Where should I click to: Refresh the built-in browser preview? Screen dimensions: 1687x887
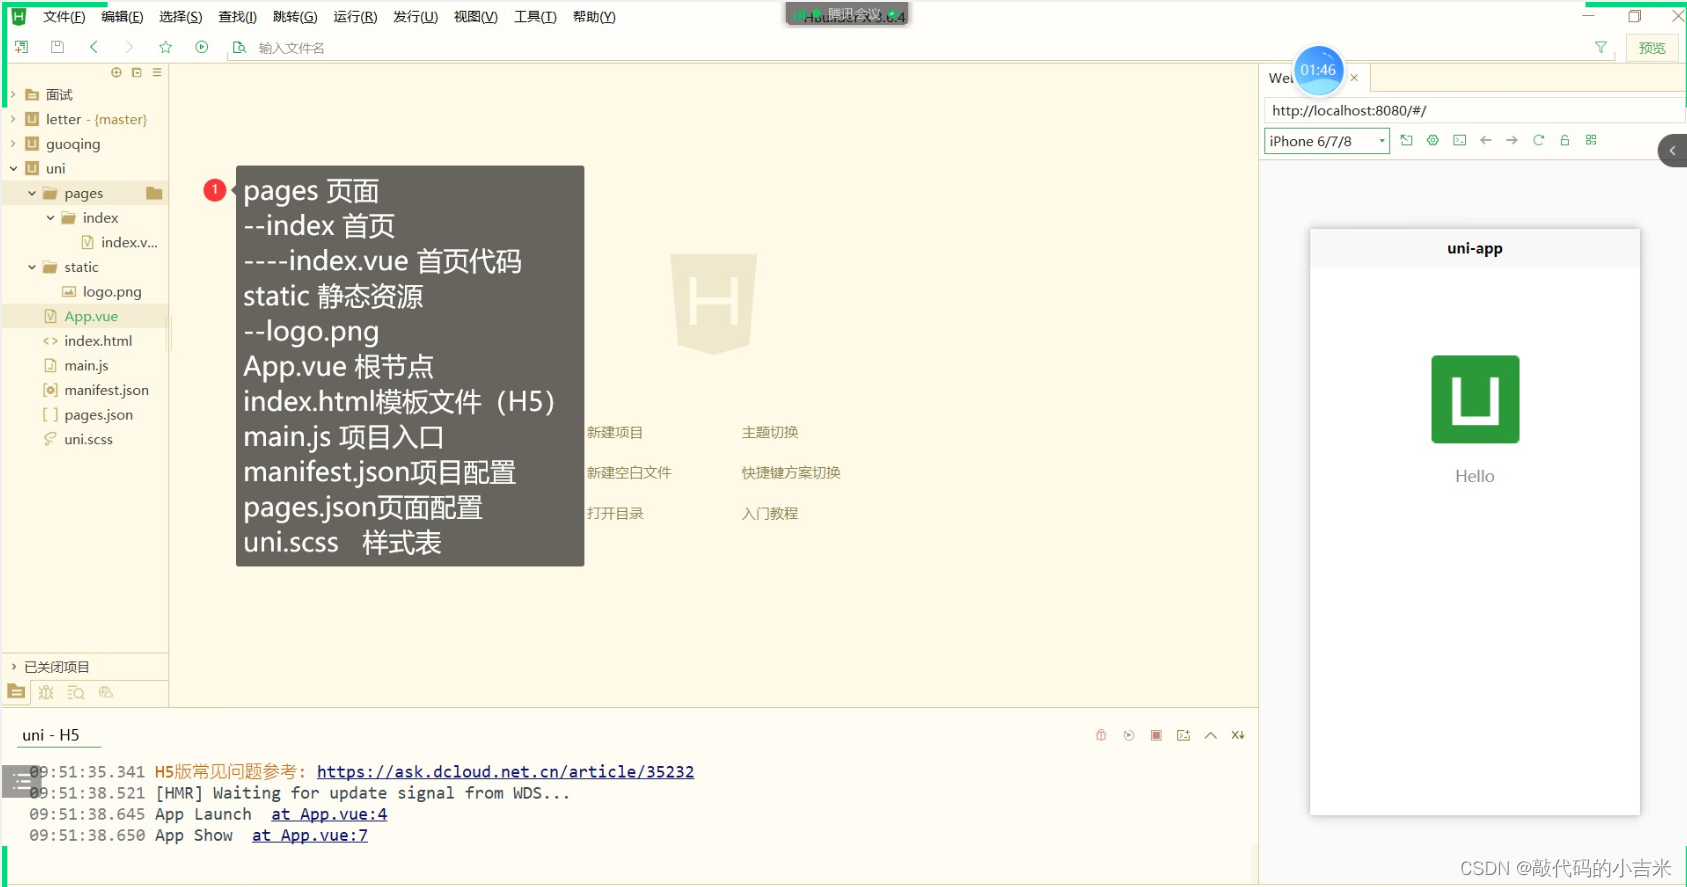[1538, 140]
